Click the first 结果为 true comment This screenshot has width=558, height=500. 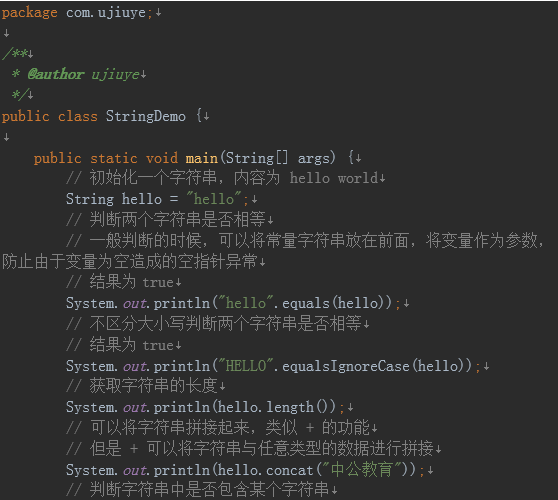[120, 283]
